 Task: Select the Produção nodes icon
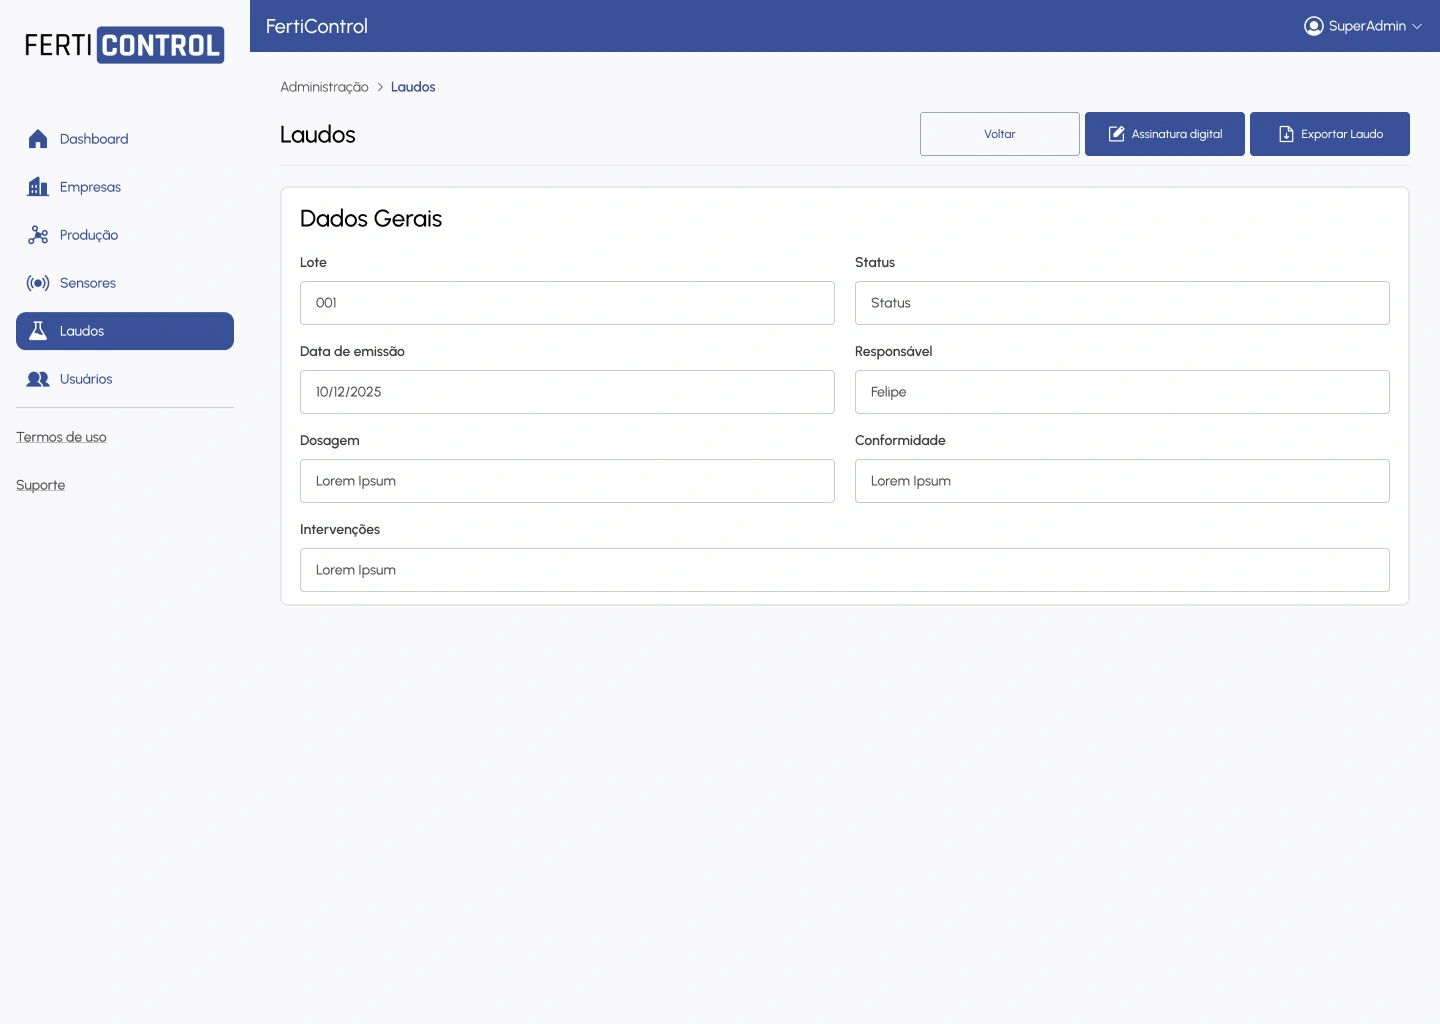pos(38,235)
